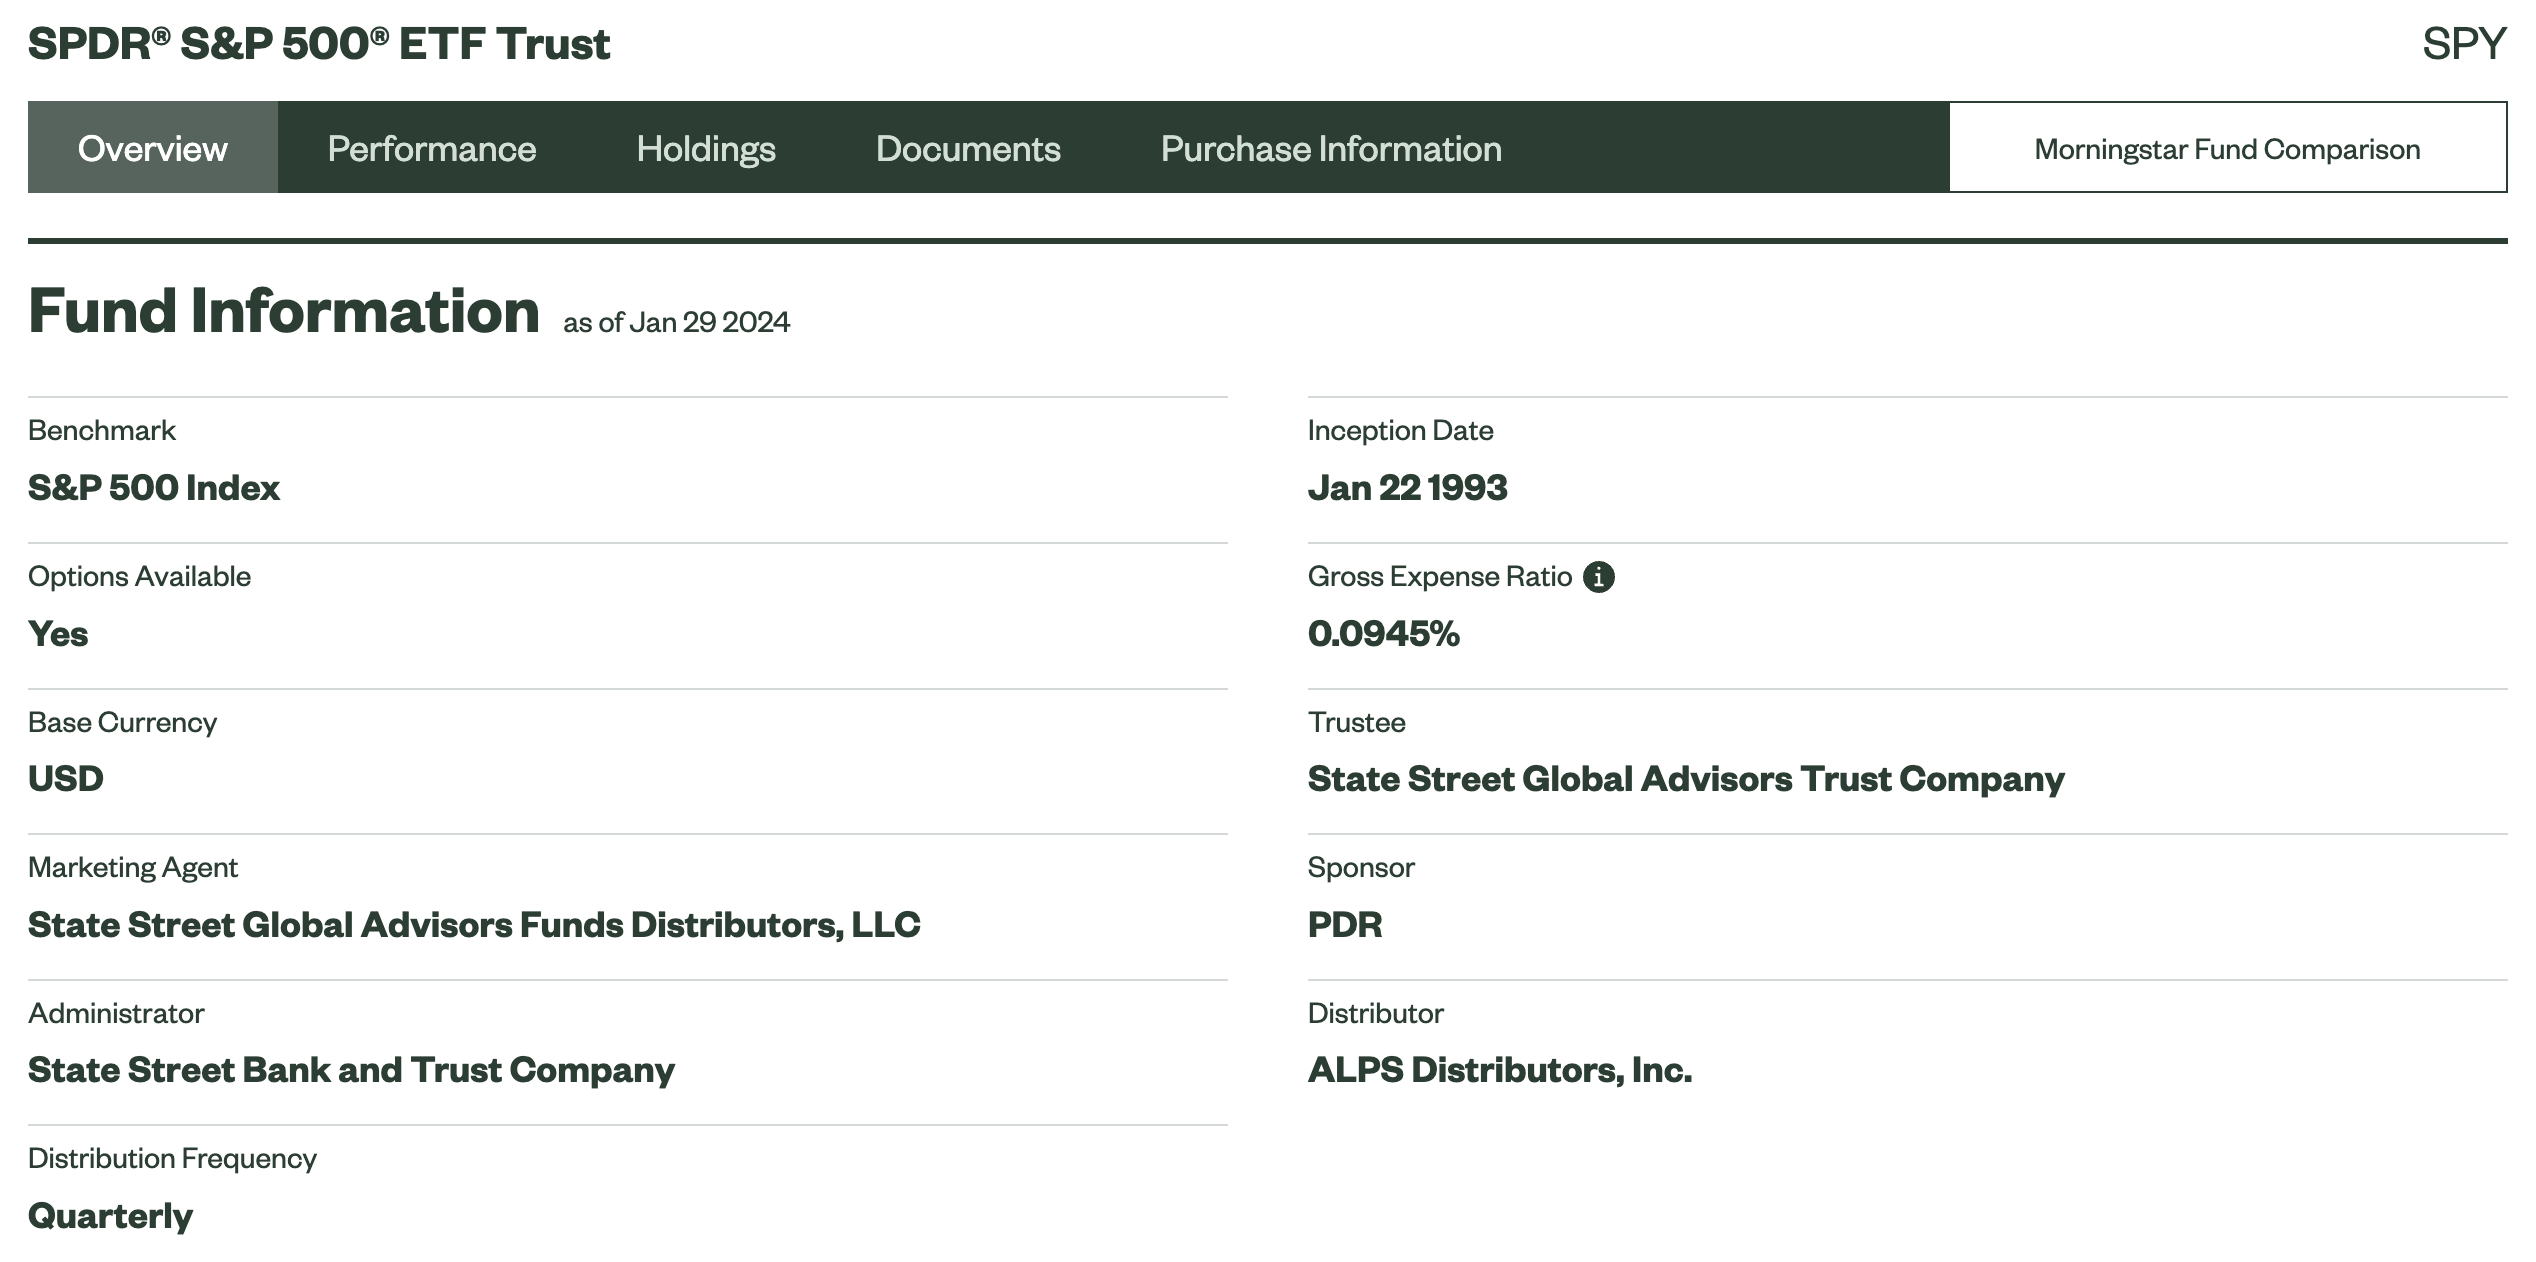Go to the Documents tab
This screenshot has width=2536, height=1262.
coord(967,148)
